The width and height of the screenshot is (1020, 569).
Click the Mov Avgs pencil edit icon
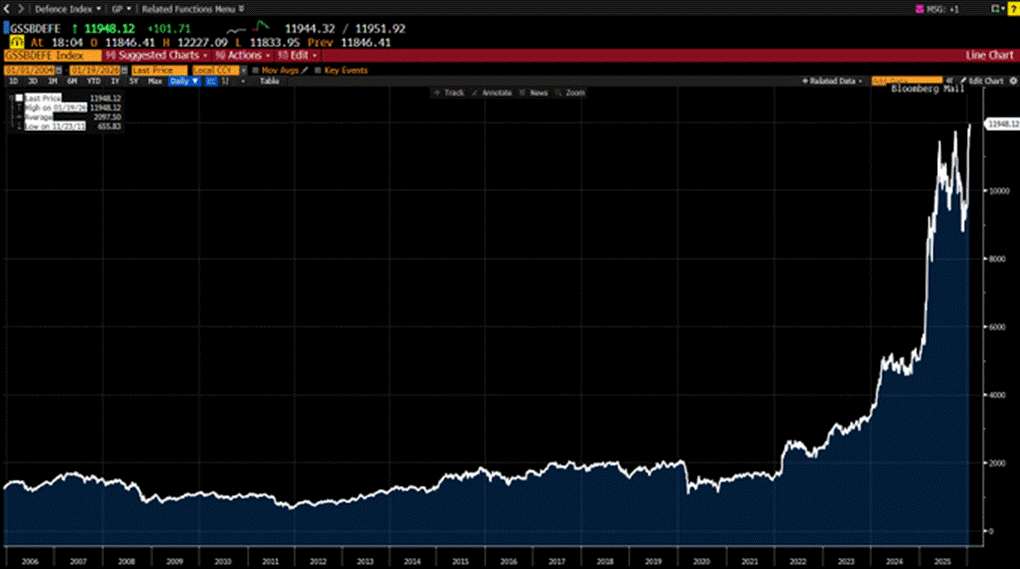303,71
